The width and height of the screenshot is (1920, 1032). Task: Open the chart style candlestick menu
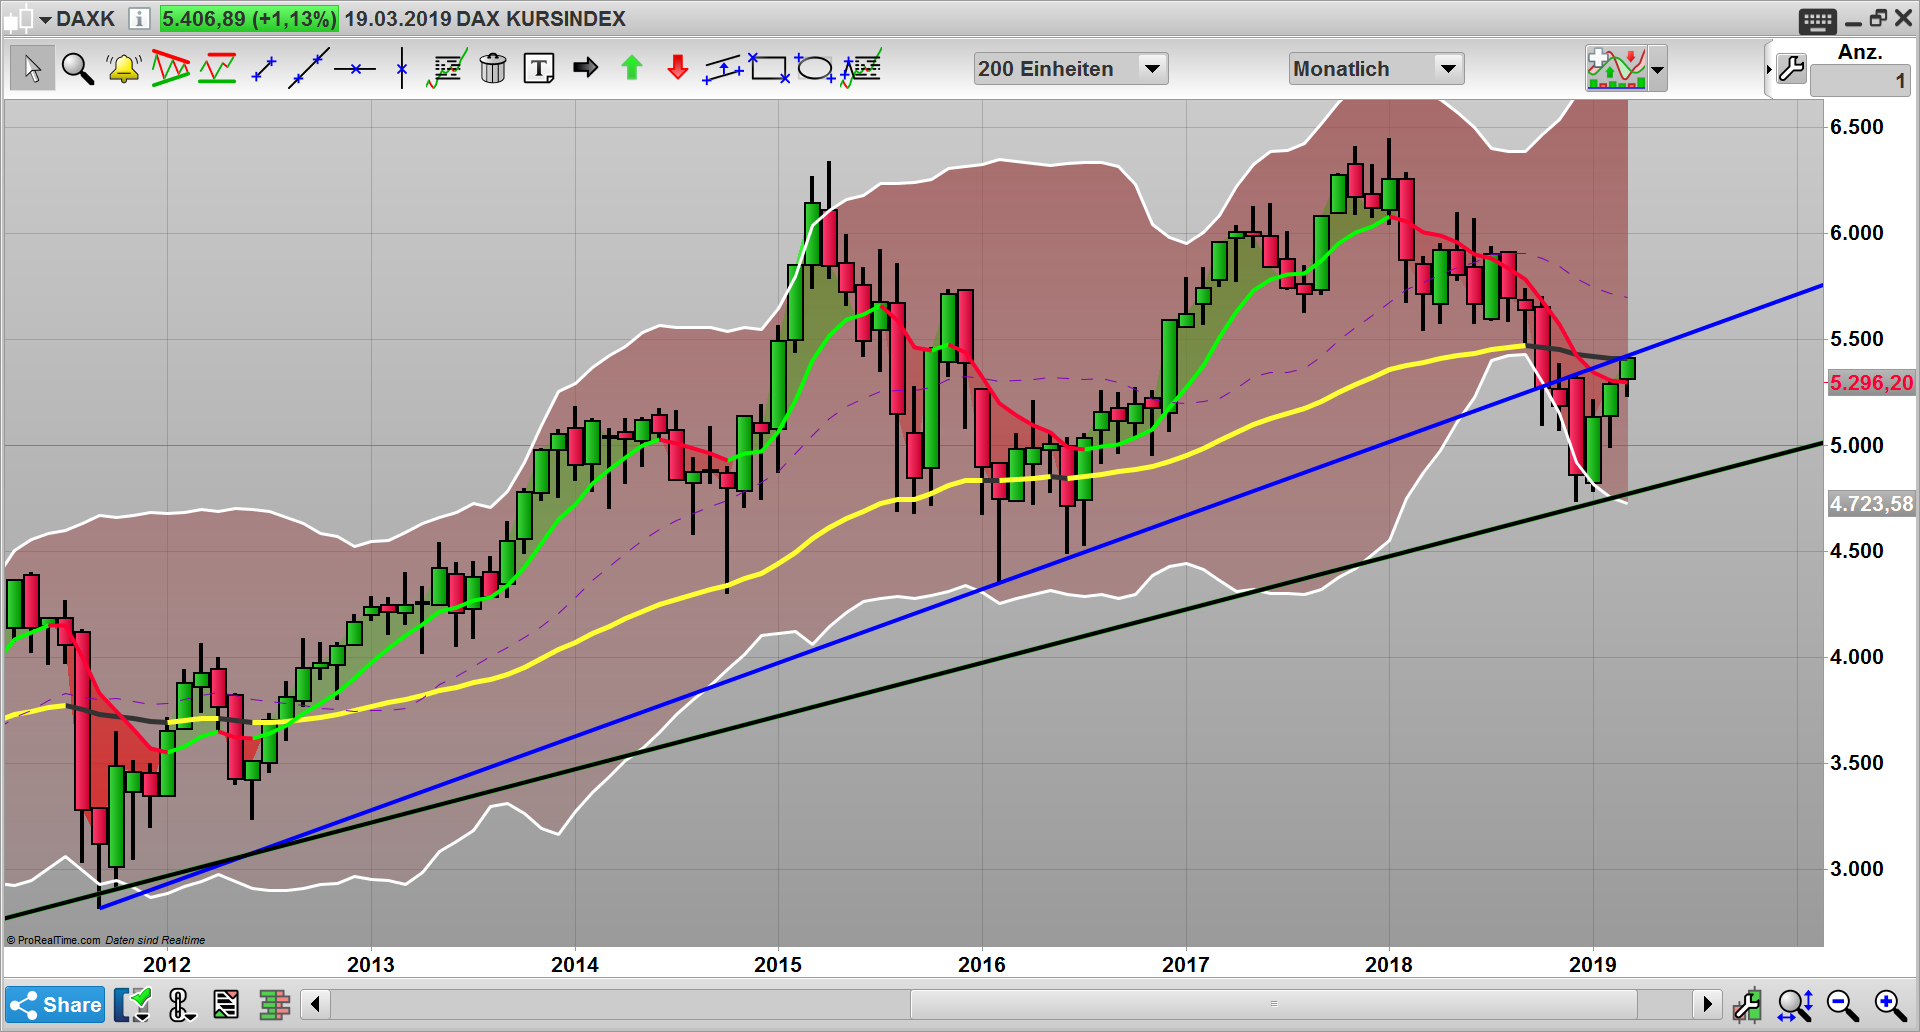[29, 18]
